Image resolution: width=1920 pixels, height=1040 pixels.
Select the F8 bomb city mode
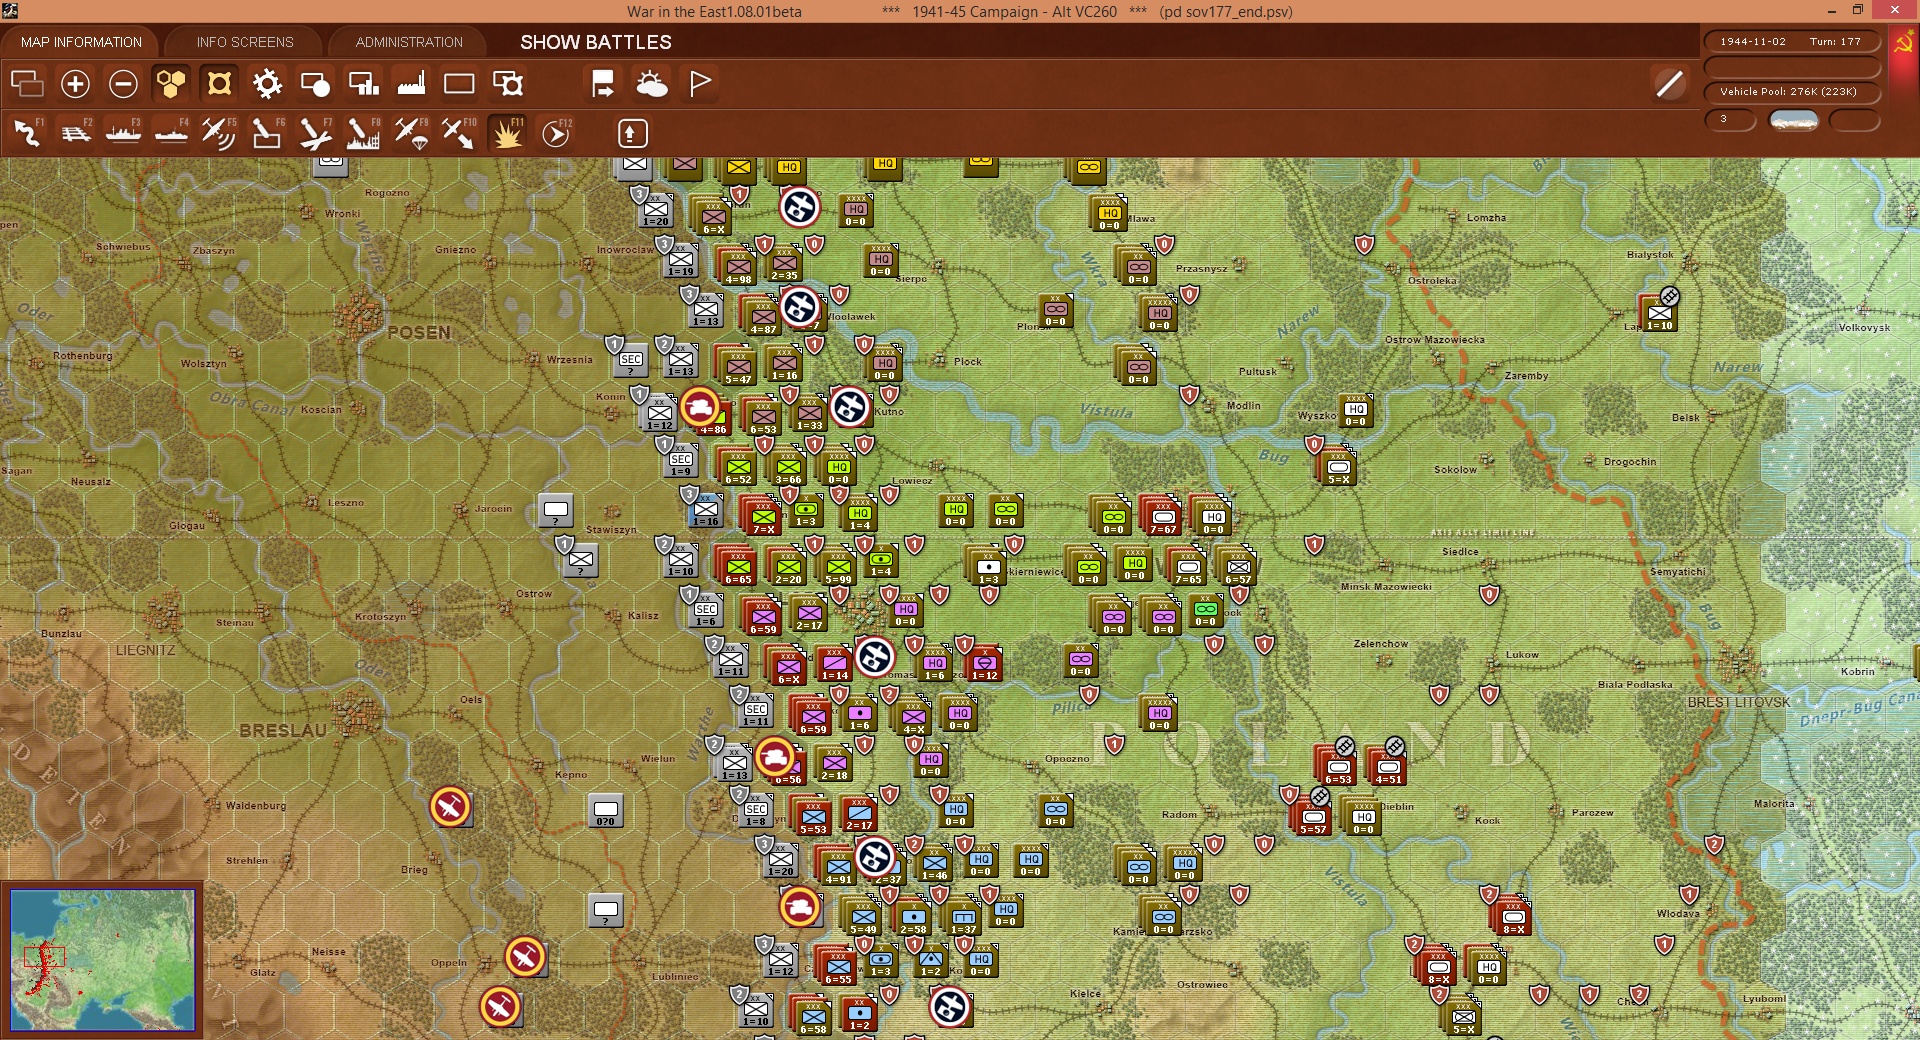point(363,133)
